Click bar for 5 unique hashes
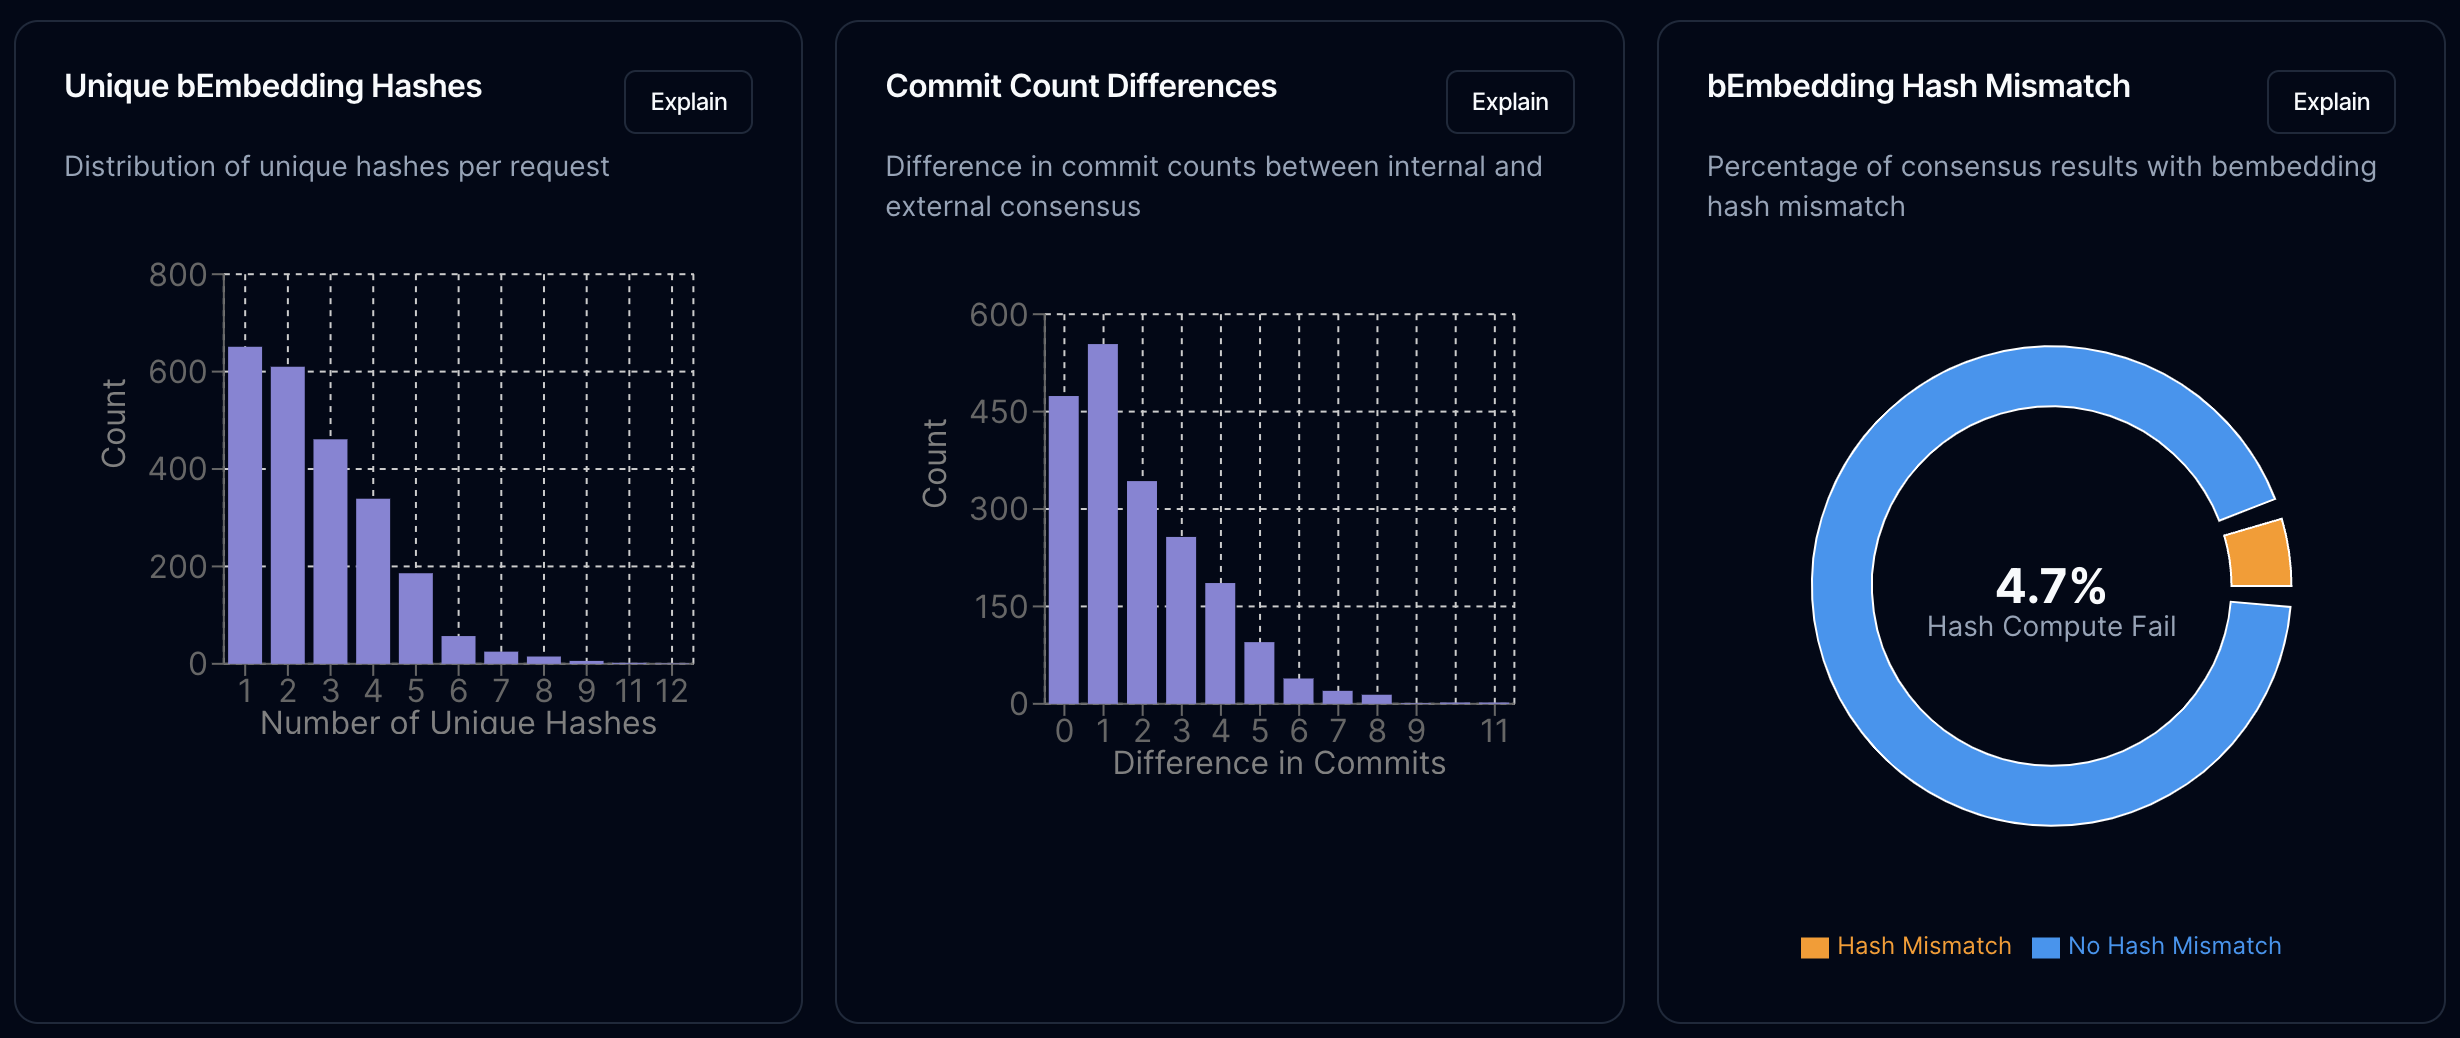This screenshot has width=2460, height=1038. click(x=416, y=618)
